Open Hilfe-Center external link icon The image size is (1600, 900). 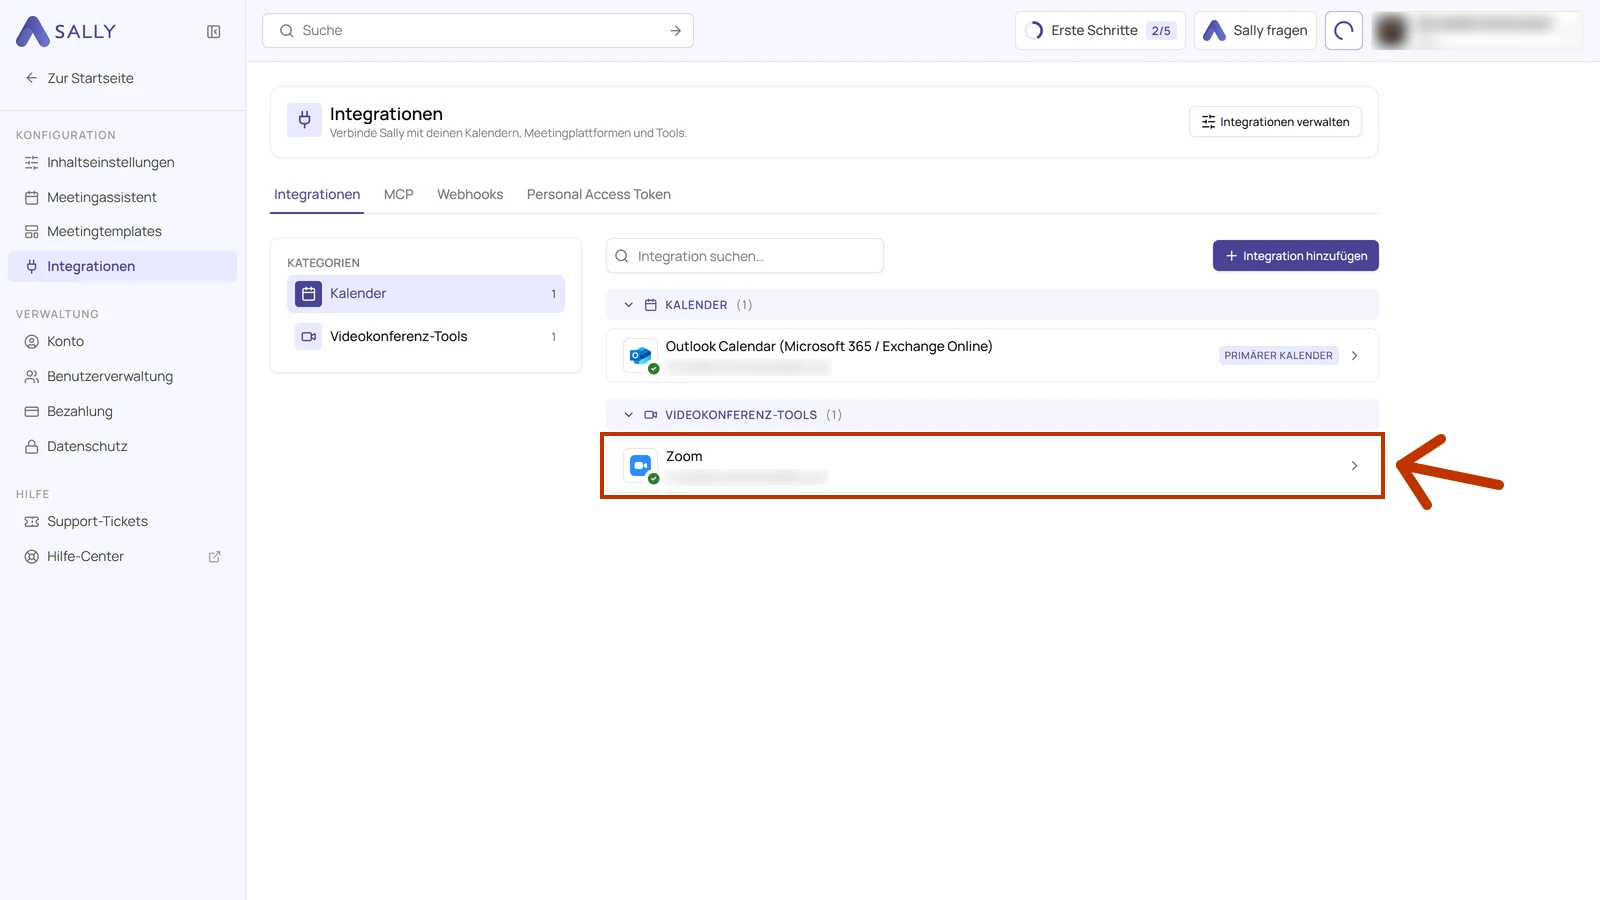[x=214, y=557]
